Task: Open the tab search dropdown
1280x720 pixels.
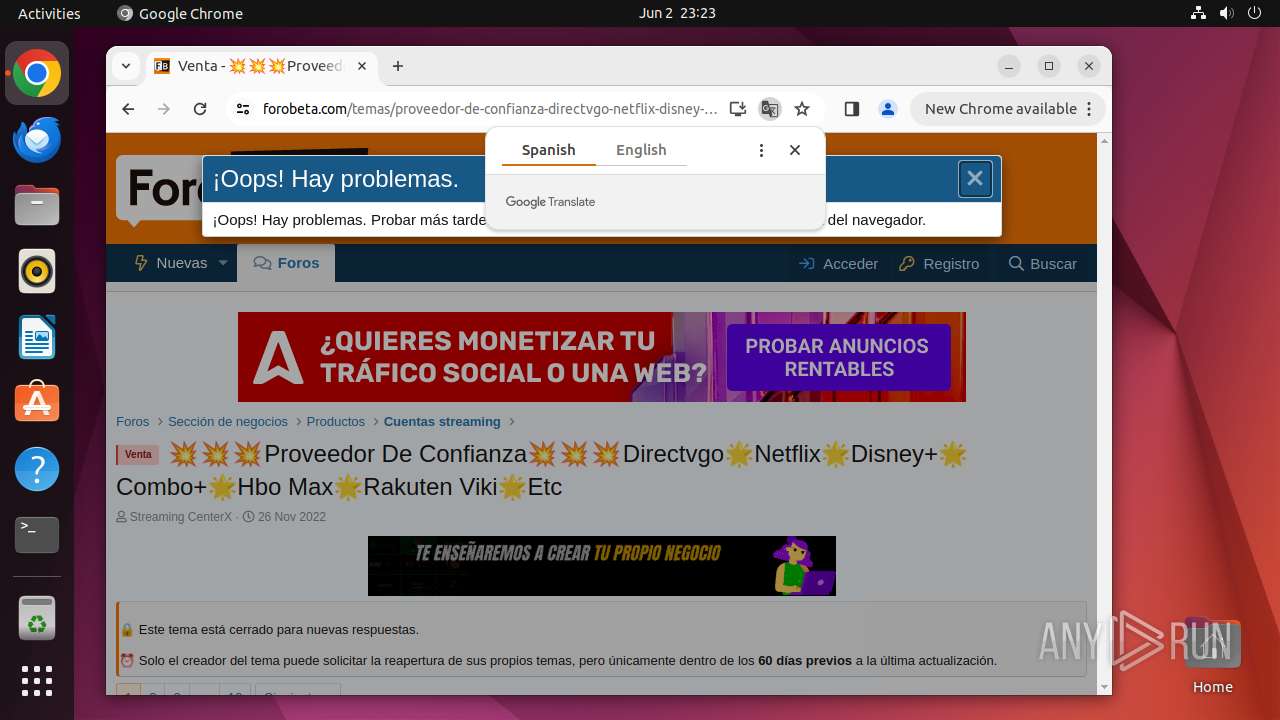Action: pos(126,66)
